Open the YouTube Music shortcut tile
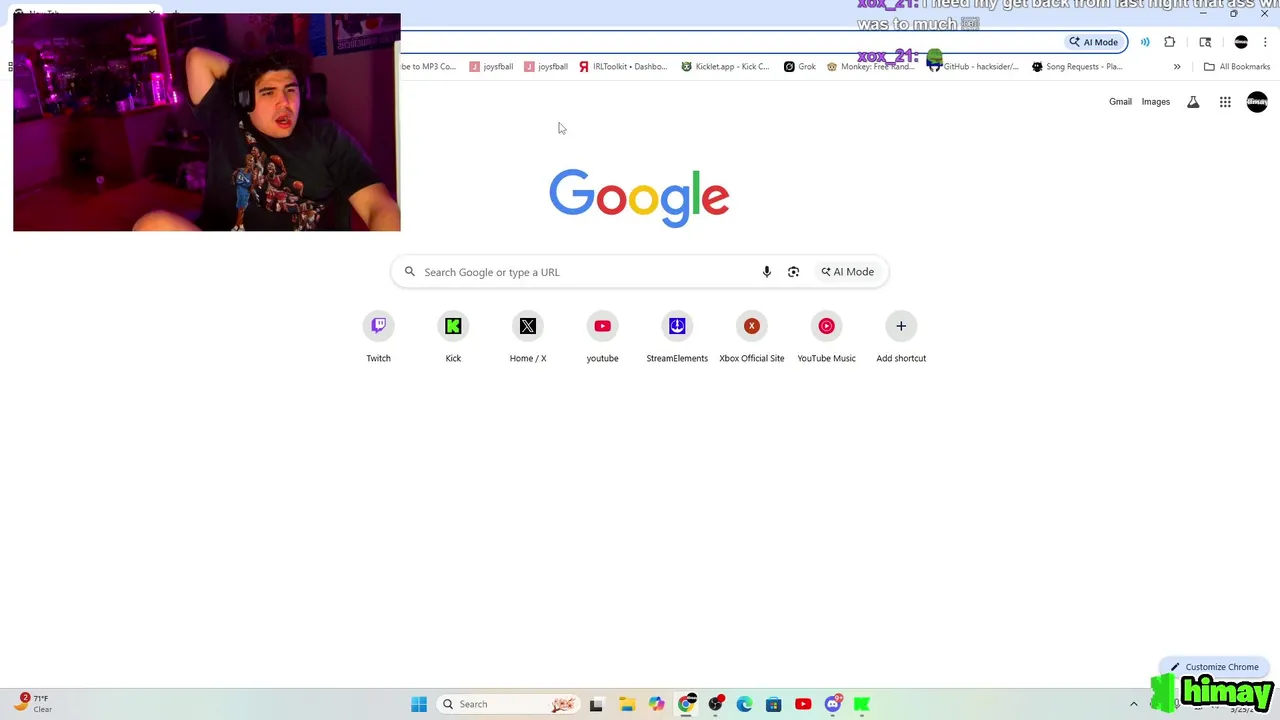The width and height of the screenshot is (1280, 720). 826,337
